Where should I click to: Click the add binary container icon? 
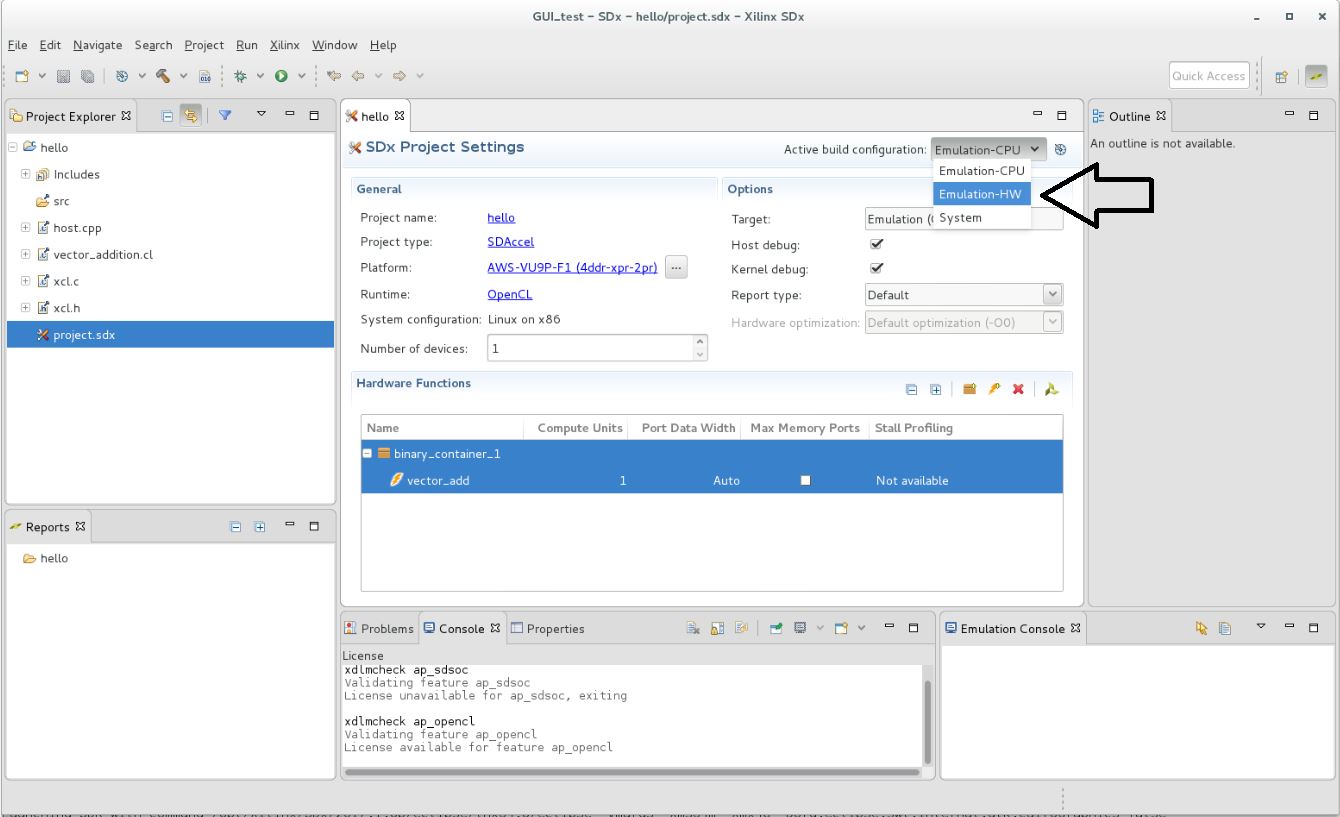969,389
